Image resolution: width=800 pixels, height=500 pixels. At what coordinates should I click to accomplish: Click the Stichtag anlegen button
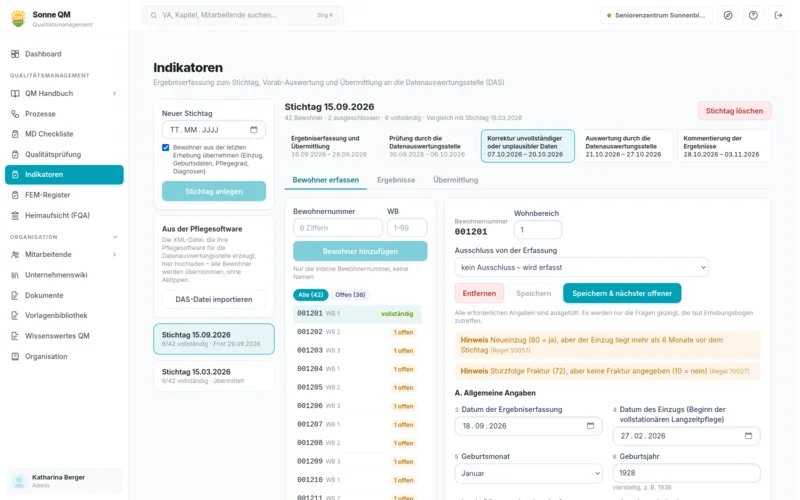pos(214,191)
